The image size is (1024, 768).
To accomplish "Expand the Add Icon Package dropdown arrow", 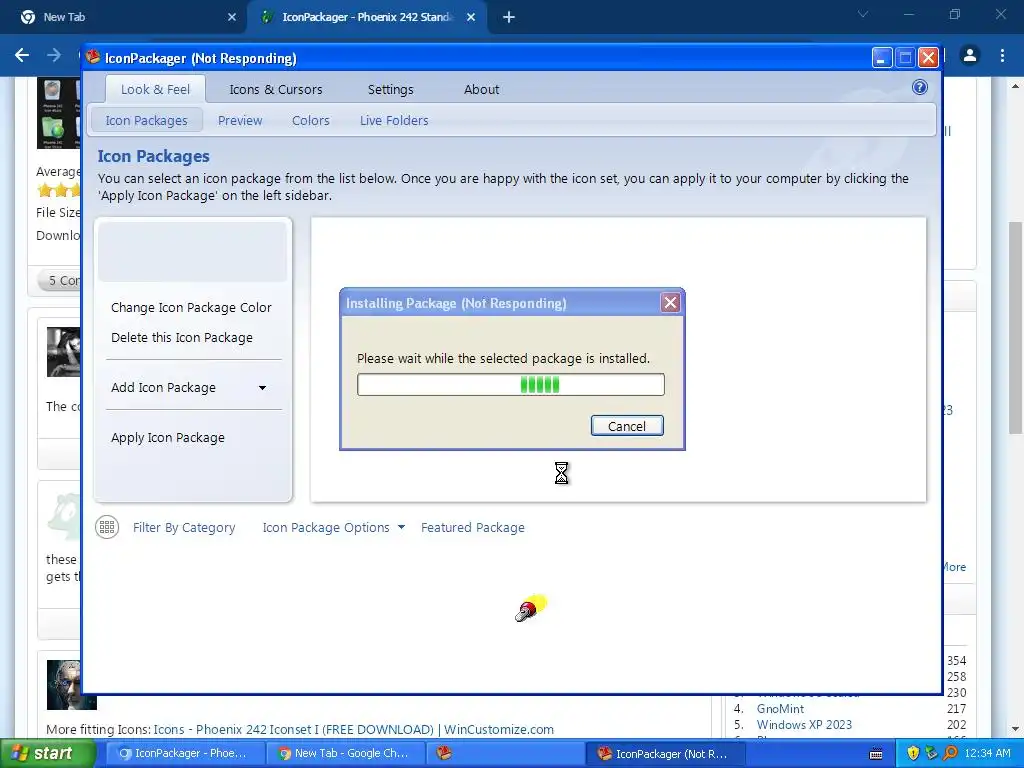I will (262, 388).
